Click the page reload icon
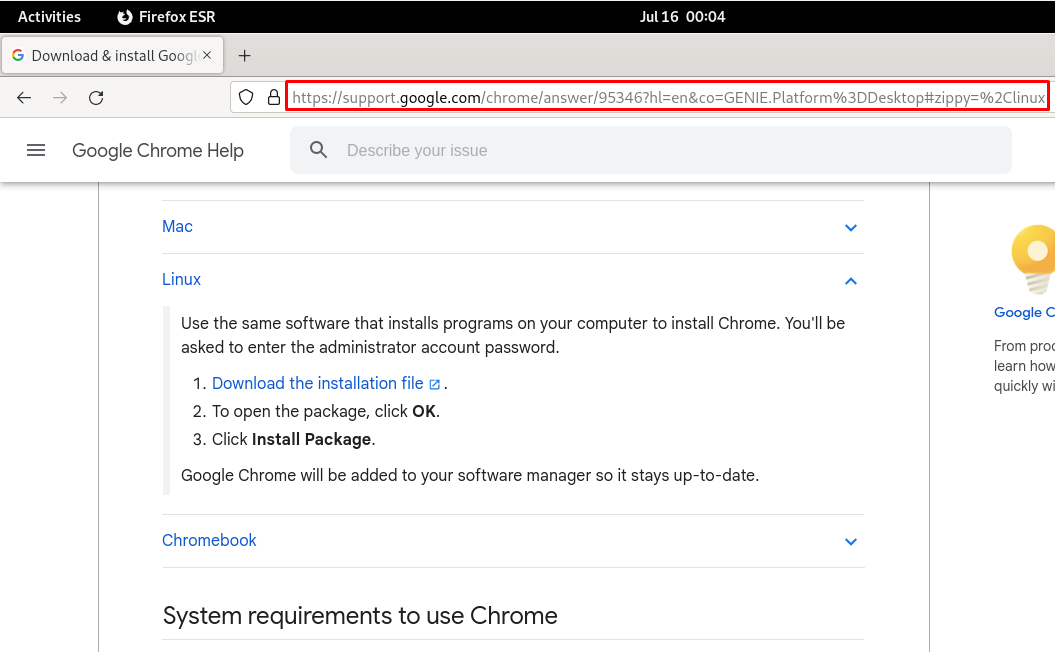 tap(96, 97)
